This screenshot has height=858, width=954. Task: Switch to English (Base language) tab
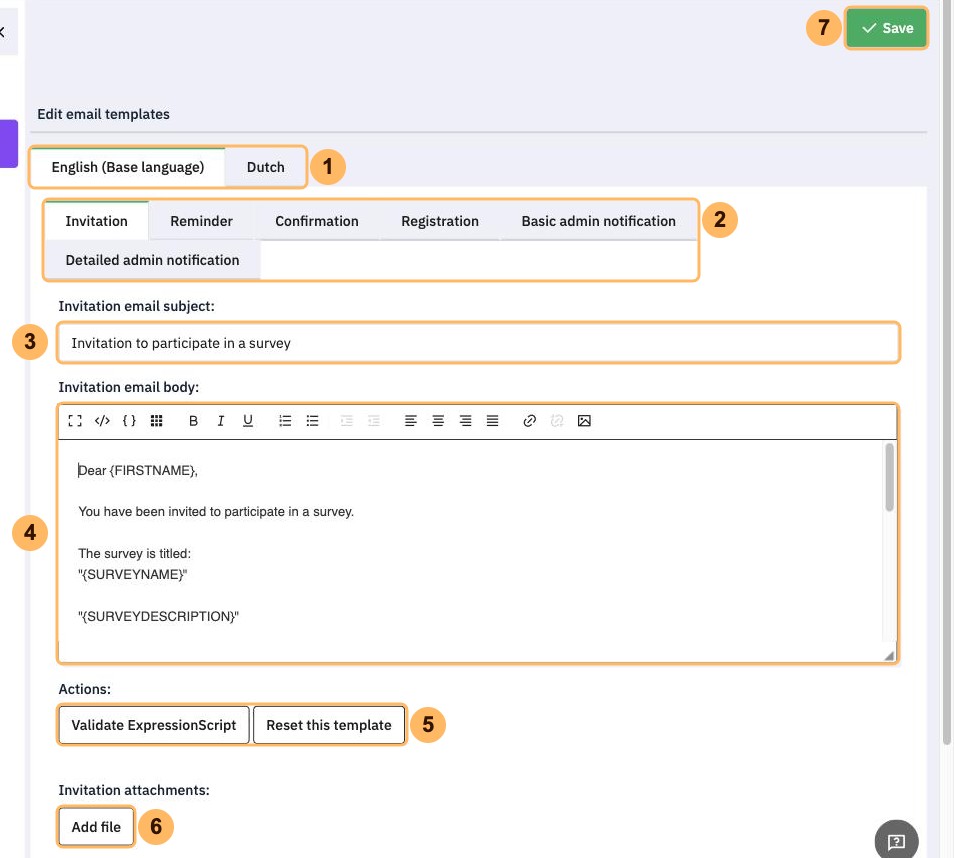(128, 167)
